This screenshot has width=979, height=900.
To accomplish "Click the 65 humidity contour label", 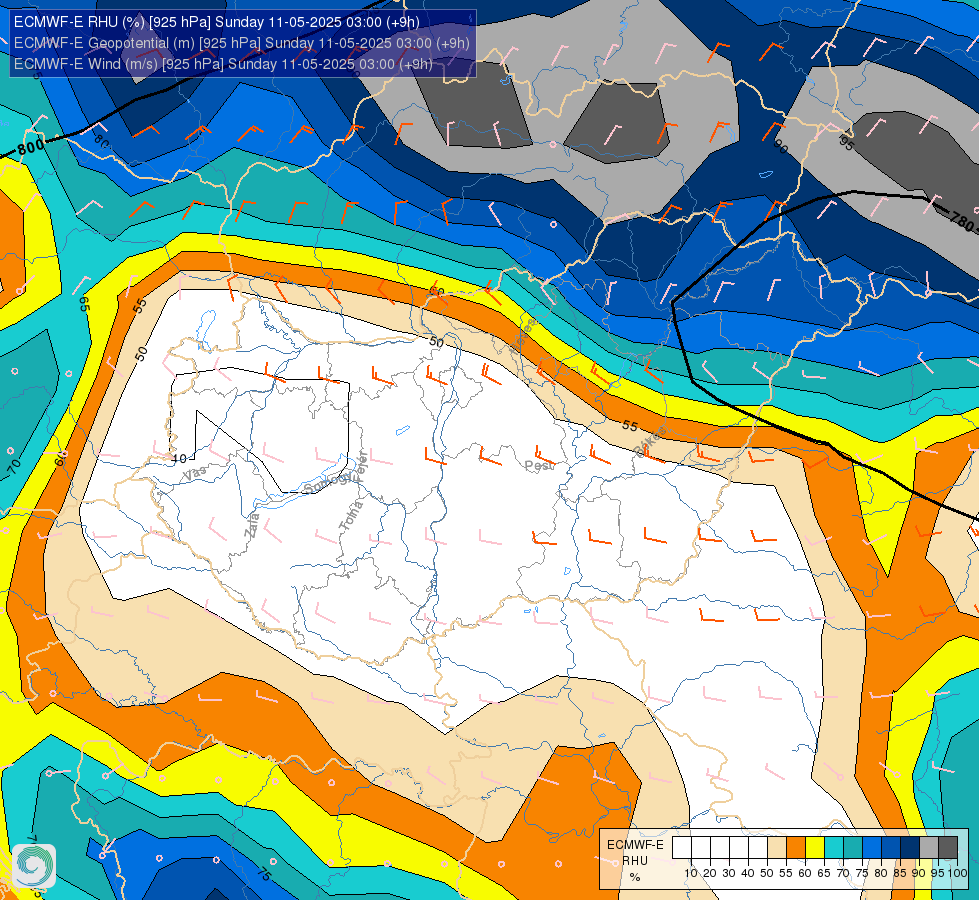I will point(85,304).
